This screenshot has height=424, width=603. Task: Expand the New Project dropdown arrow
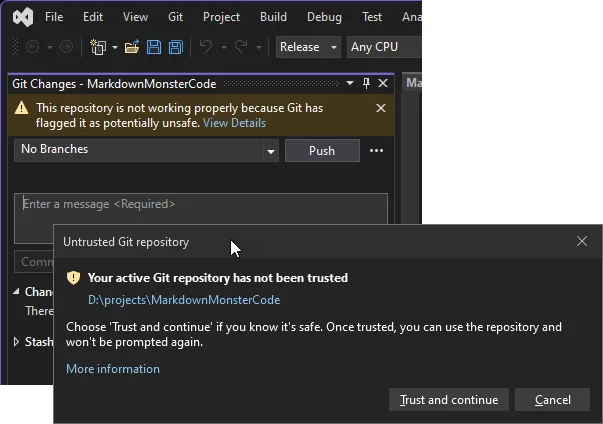115,47
